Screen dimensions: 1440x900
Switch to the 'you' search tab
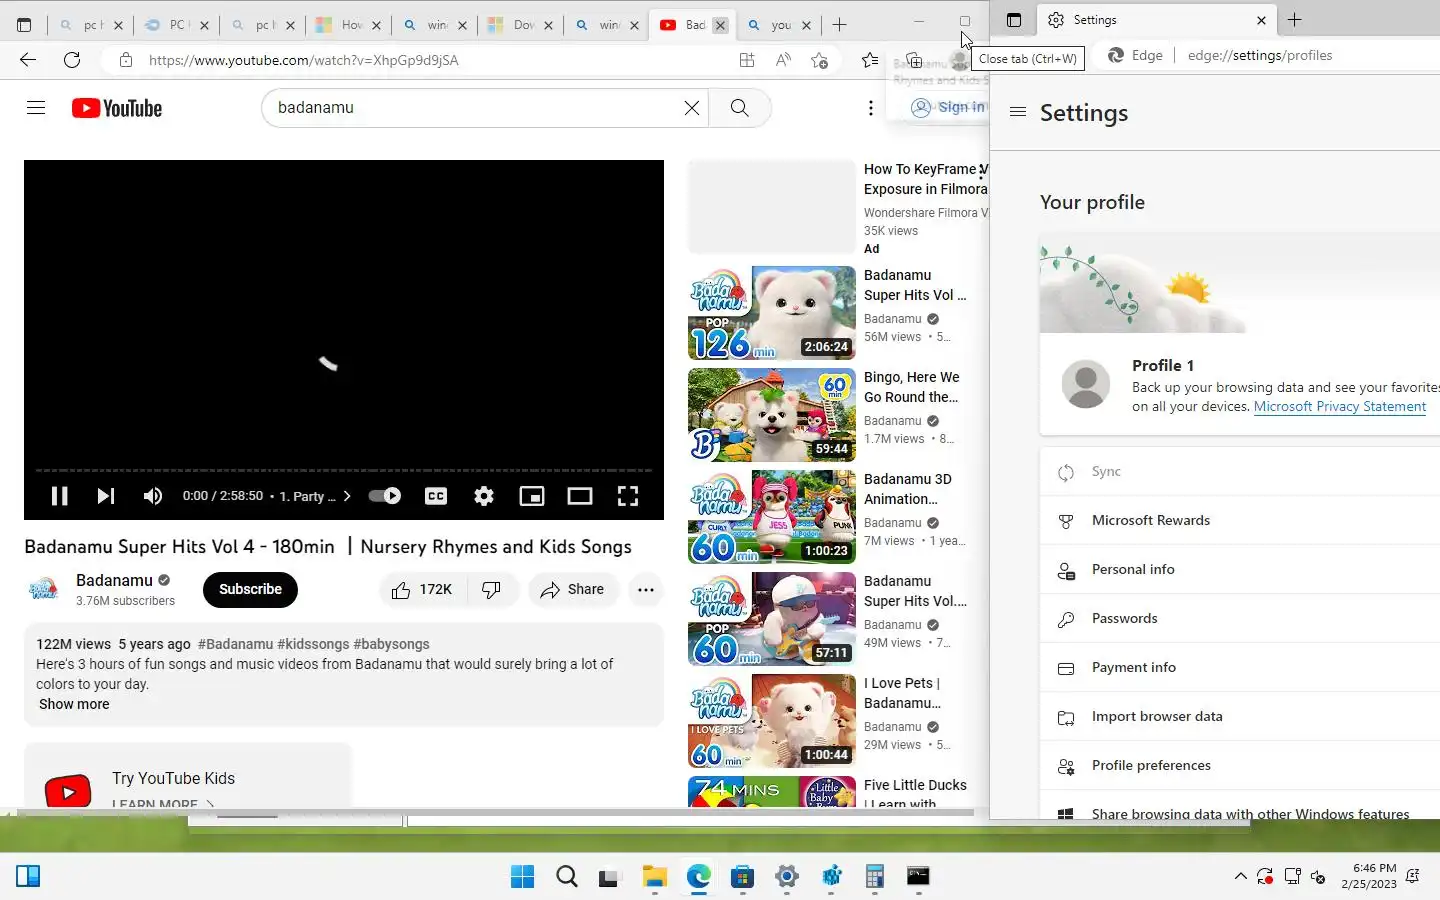tap(779, 25)
